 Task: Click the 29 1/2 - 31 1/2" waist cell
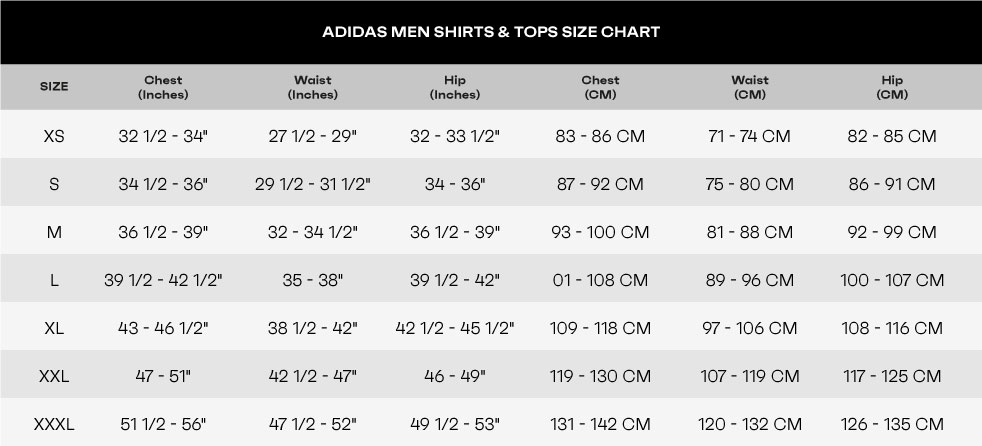313,184
